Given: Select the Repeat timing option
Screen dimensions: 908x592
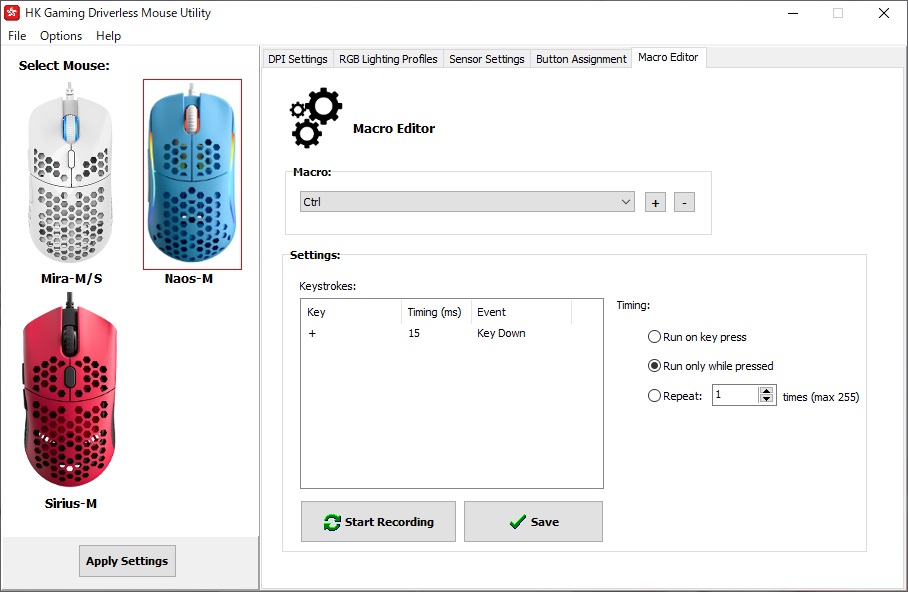Looking at the screenshot, I should tap(675, 396).
